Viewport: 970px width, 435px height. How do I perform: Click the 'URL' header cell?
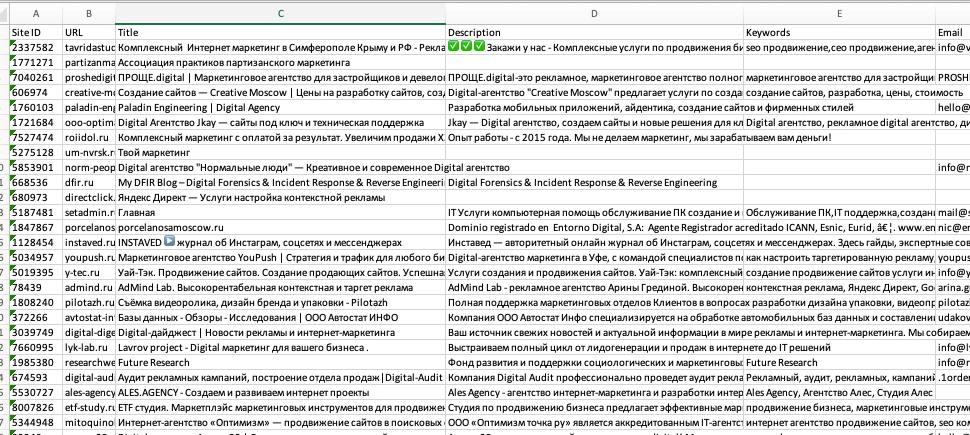point(89,32)
